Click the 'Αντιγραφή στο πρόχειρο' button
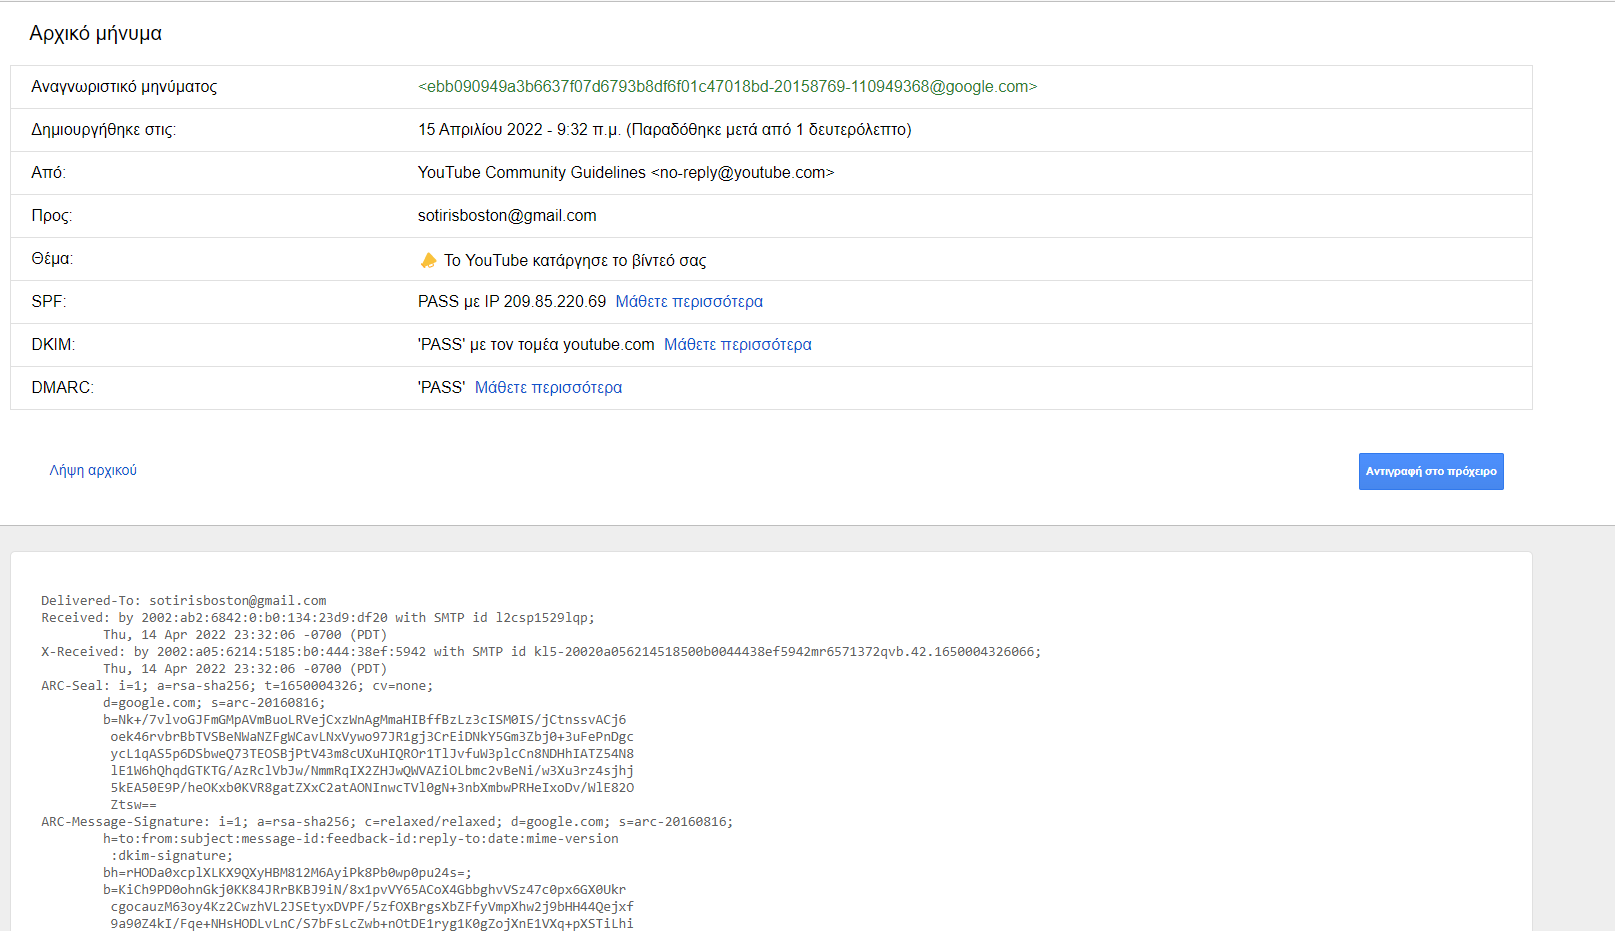This screenshot has height=931, width=1615. (x=1431, y=471)
